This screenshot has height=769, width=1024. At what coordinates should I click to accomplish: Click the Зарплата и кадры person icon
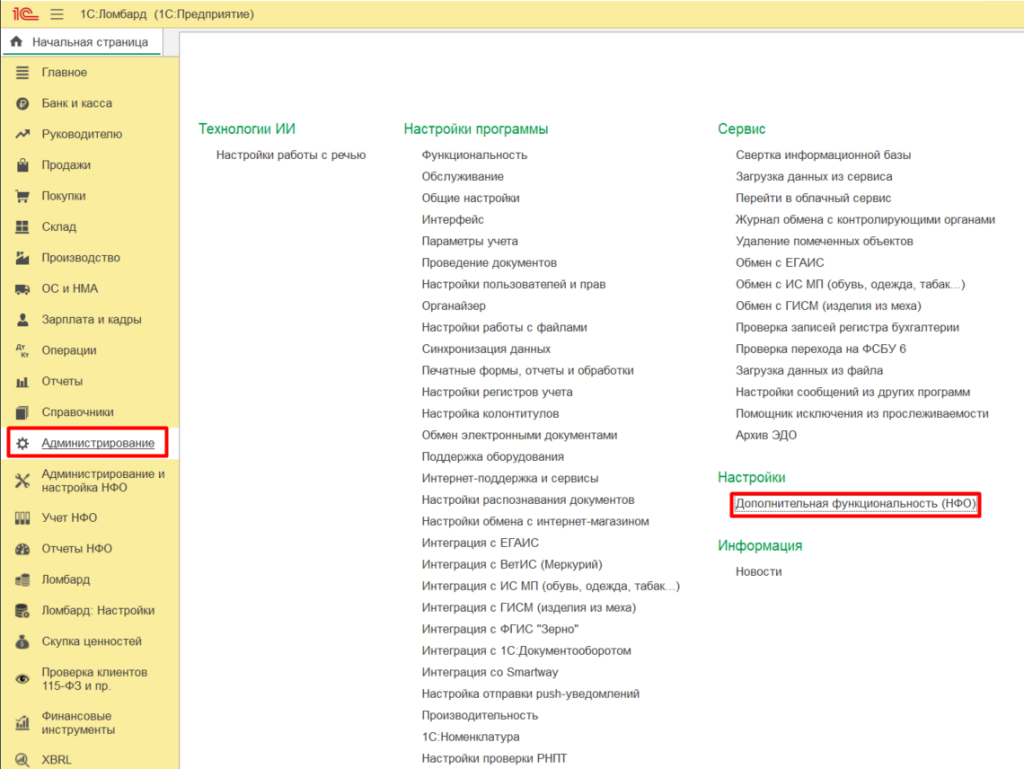coord(22,320)
